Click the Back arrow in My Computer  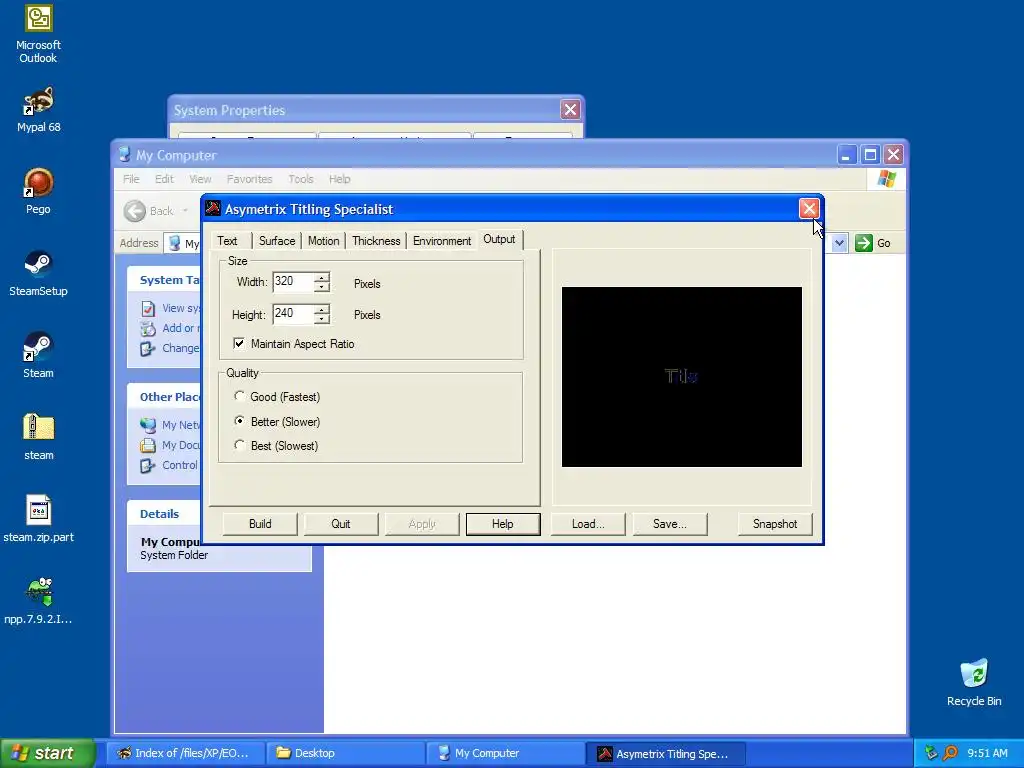[x=135, y=211]
